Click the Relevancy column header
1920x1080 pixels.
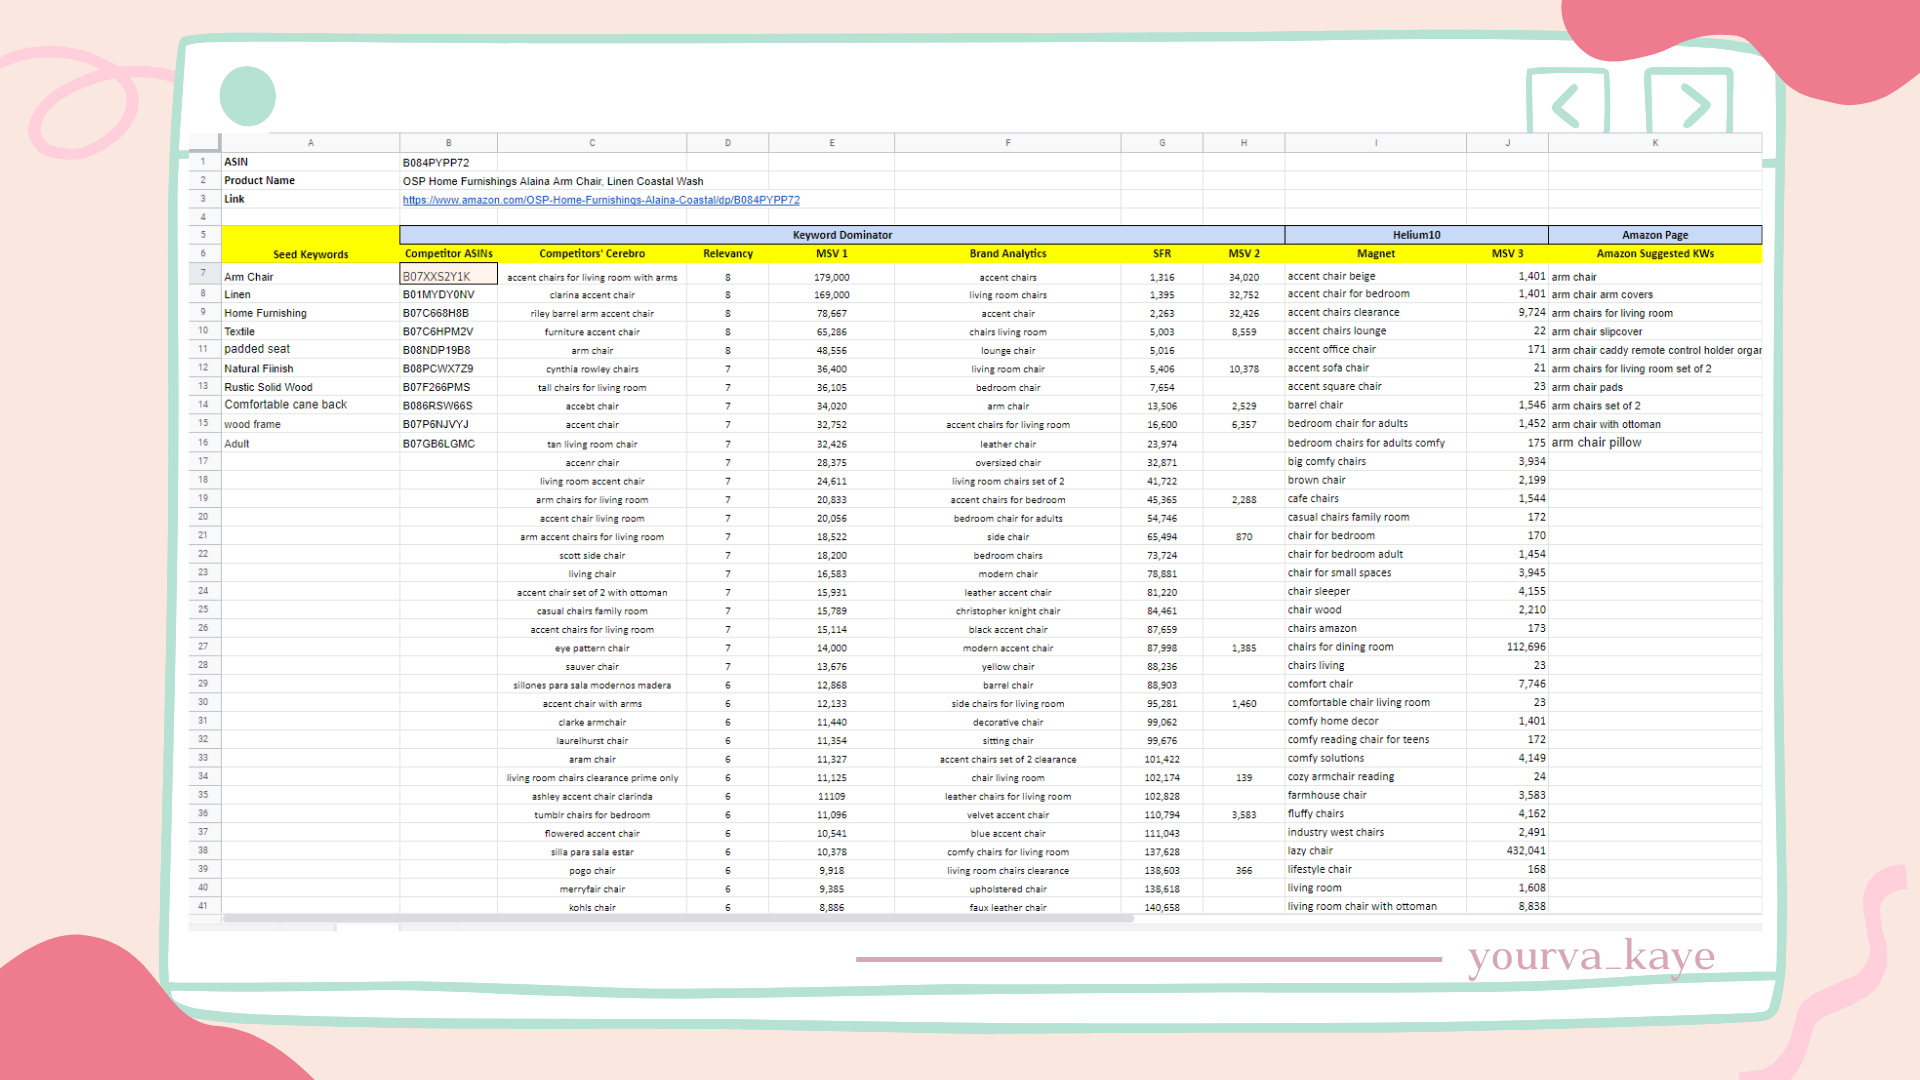(728, 254)
